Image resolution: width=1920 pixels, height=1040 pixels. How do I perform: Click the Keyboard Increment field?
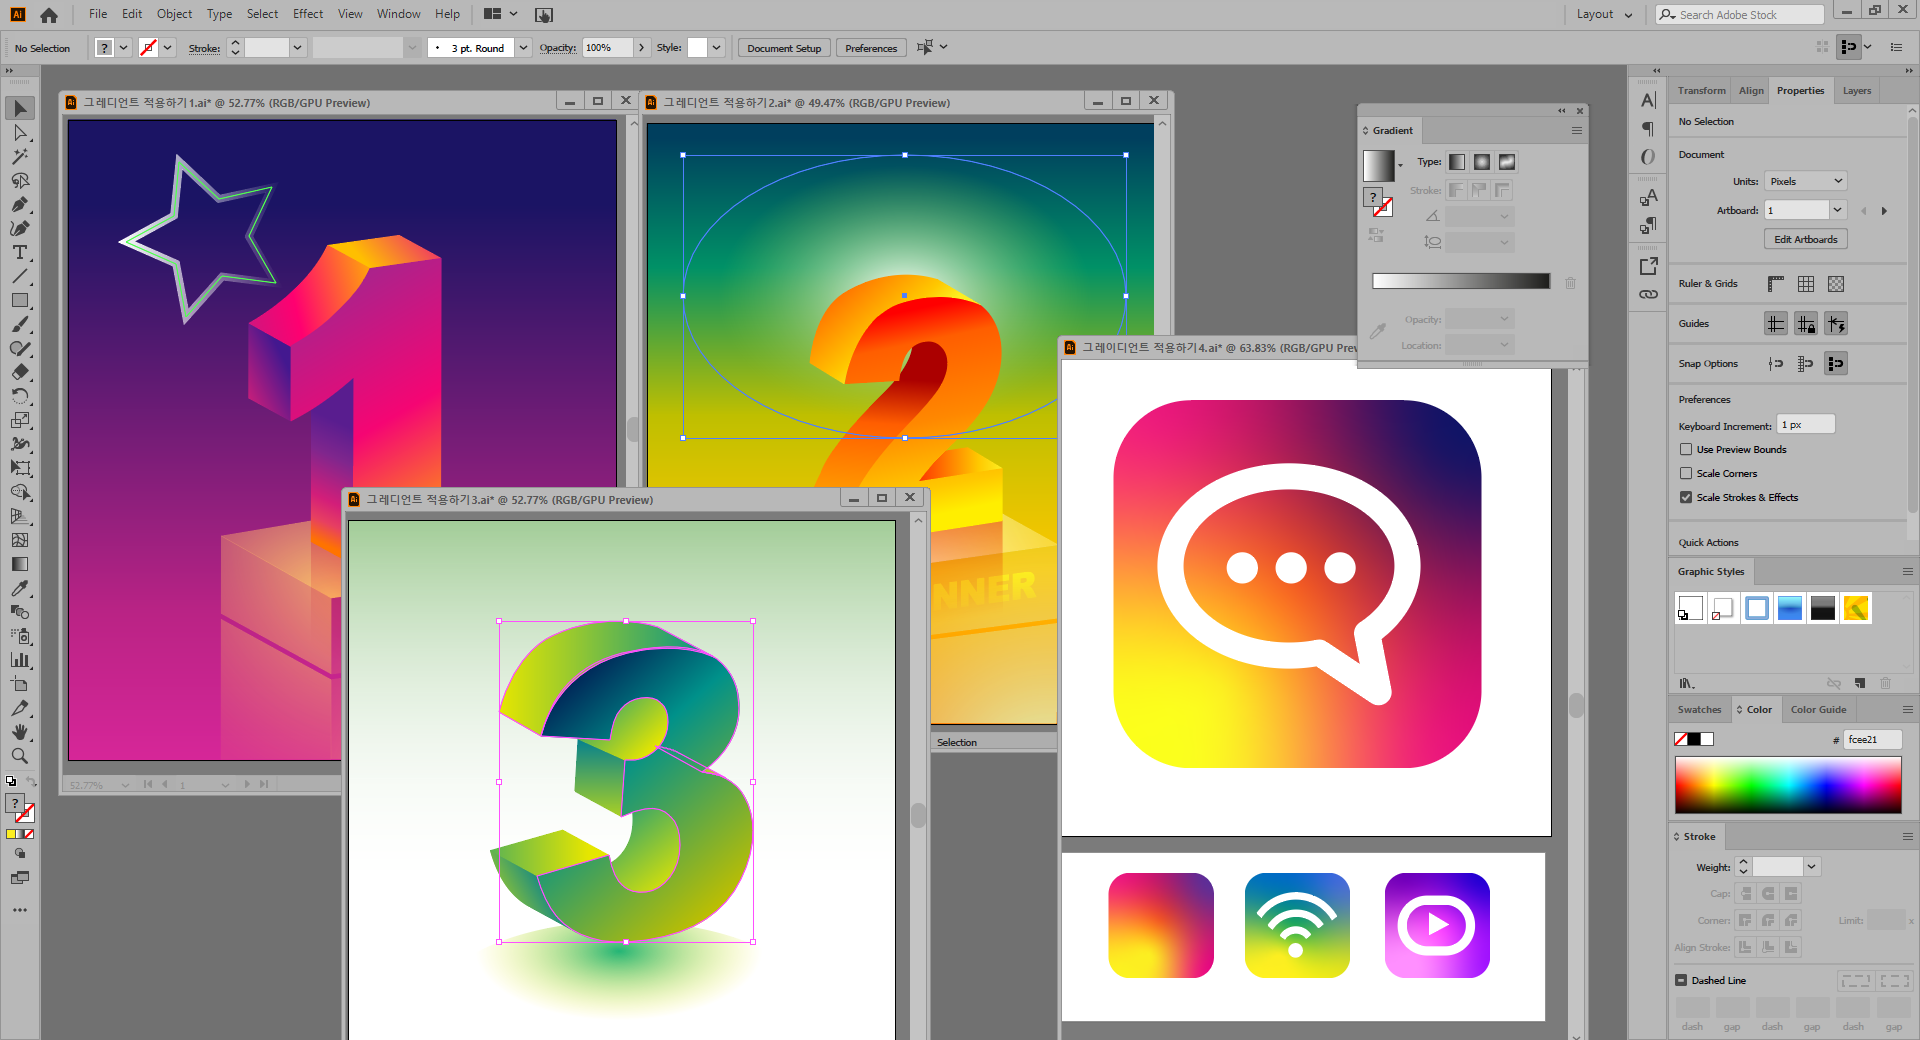1806,426
